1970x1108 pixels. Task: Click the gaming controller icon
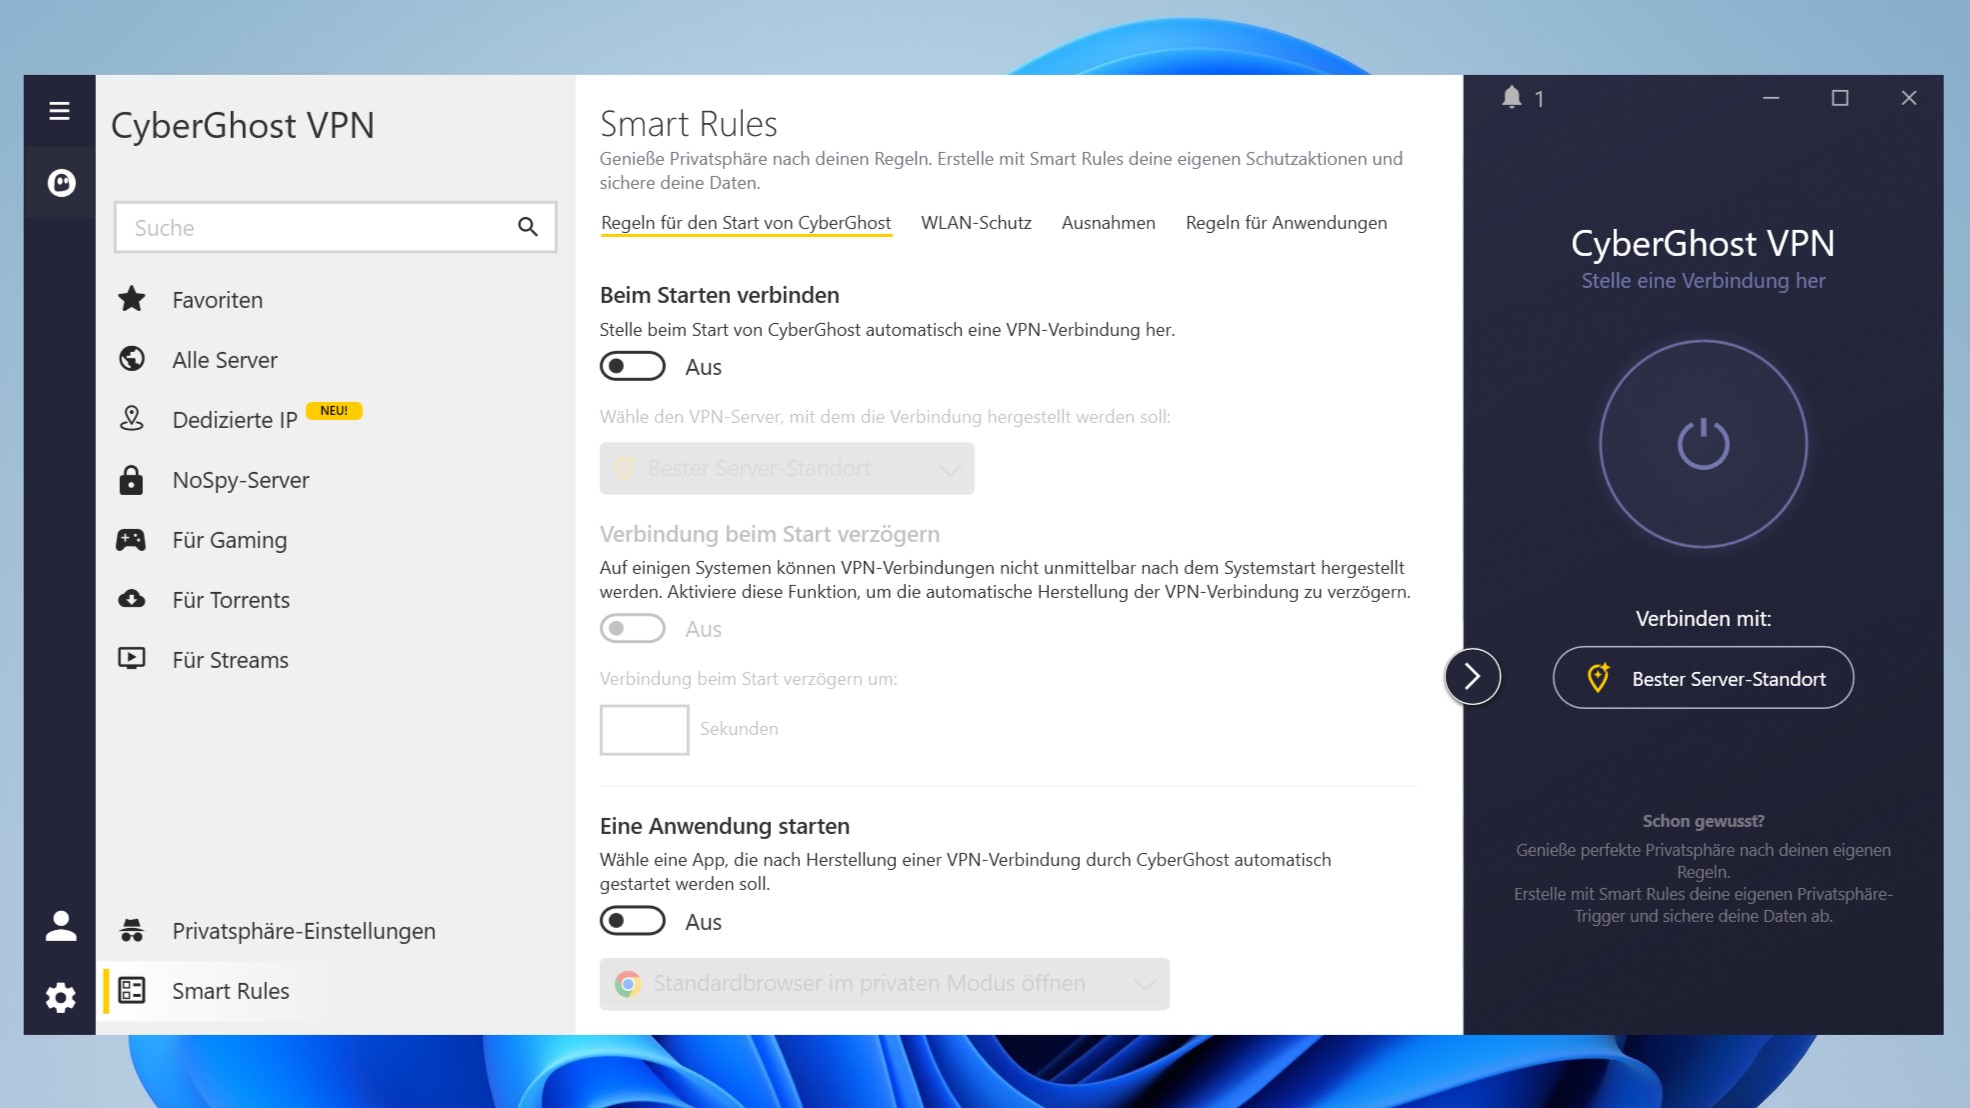(131, 540)
